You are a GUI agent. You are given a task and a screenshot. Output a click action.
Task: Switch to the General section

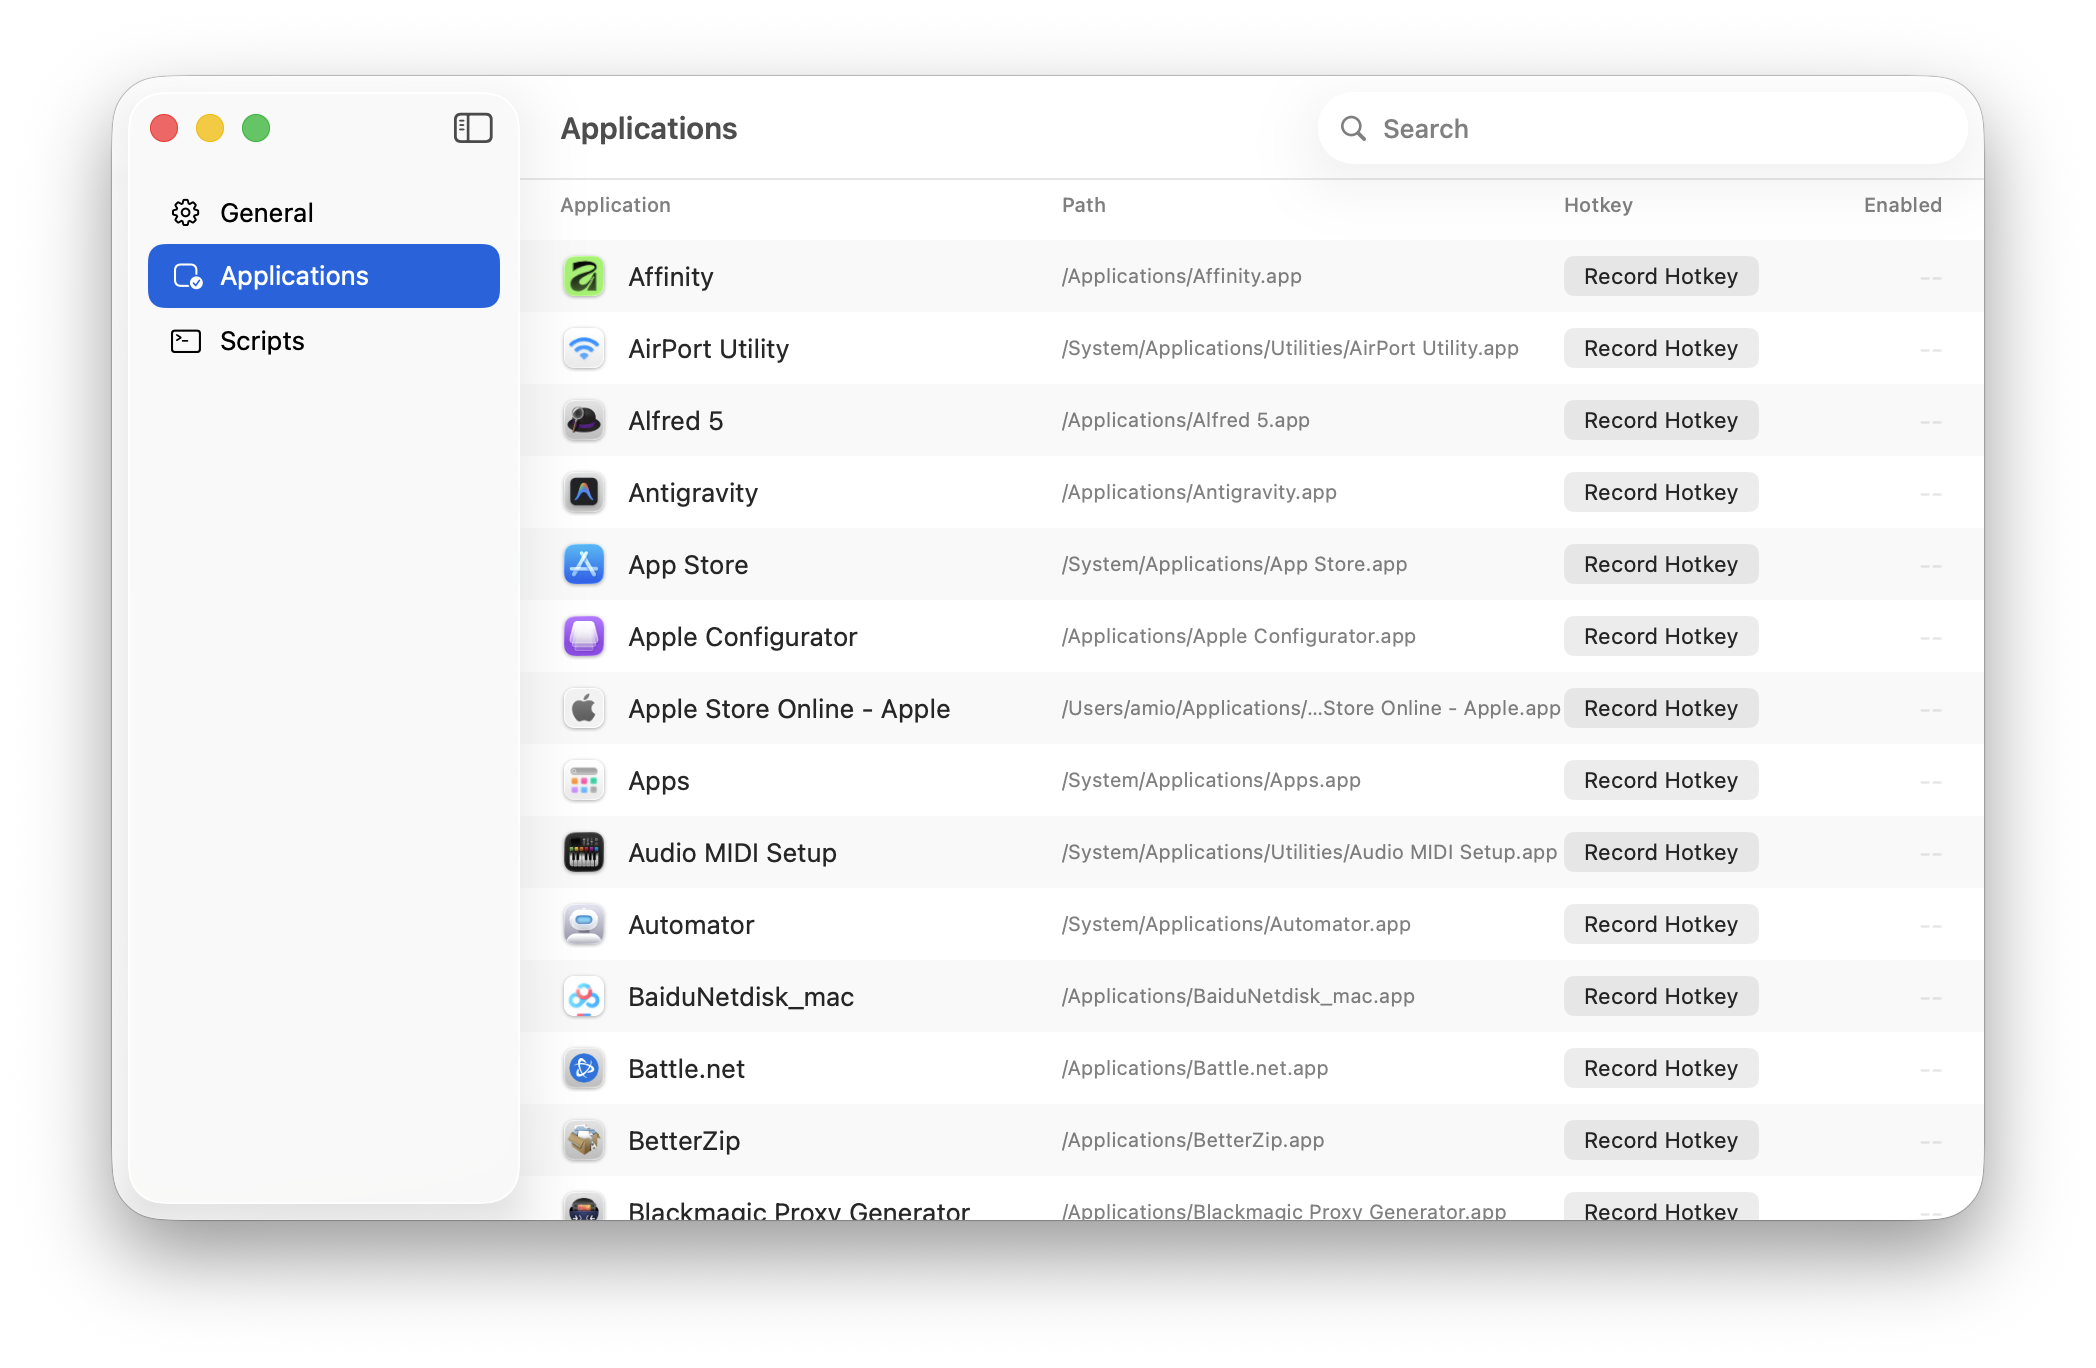(266, 212)
